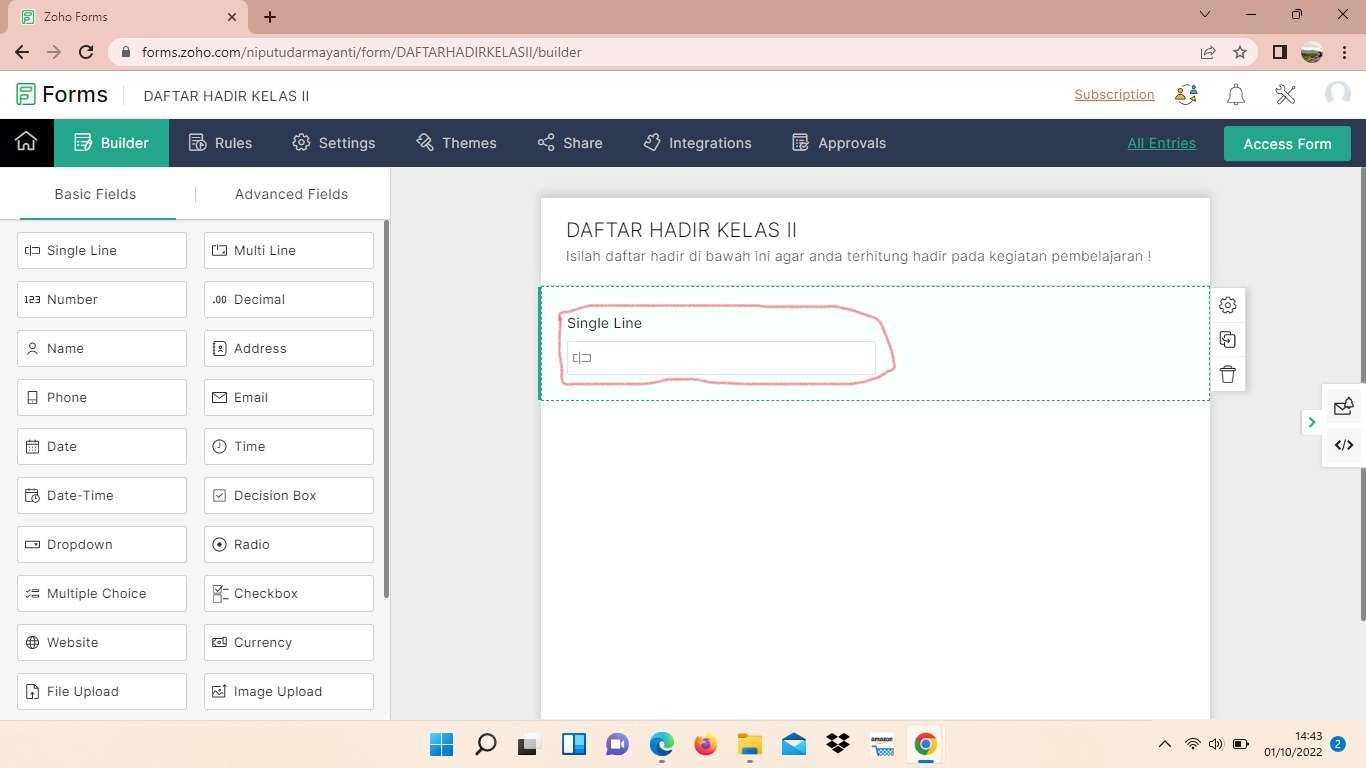
Task: Expand the right side panel arrow
Action: [1312, 422]
